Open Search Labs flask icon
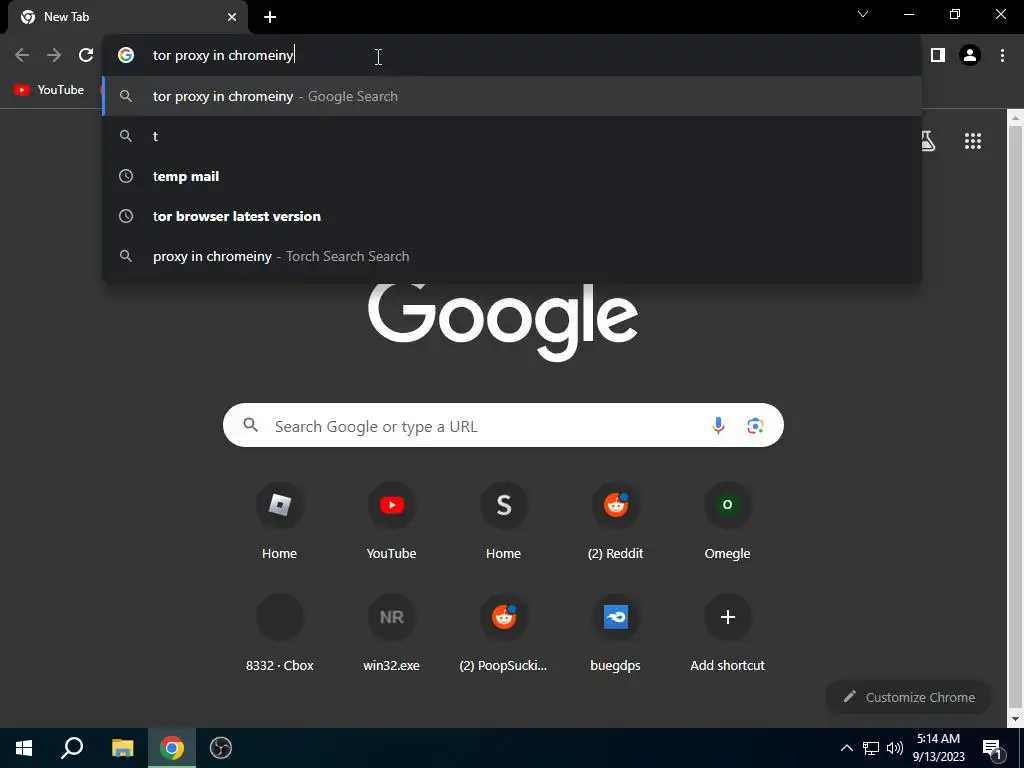Screen dimensions: 1024x768 (927, 141)
